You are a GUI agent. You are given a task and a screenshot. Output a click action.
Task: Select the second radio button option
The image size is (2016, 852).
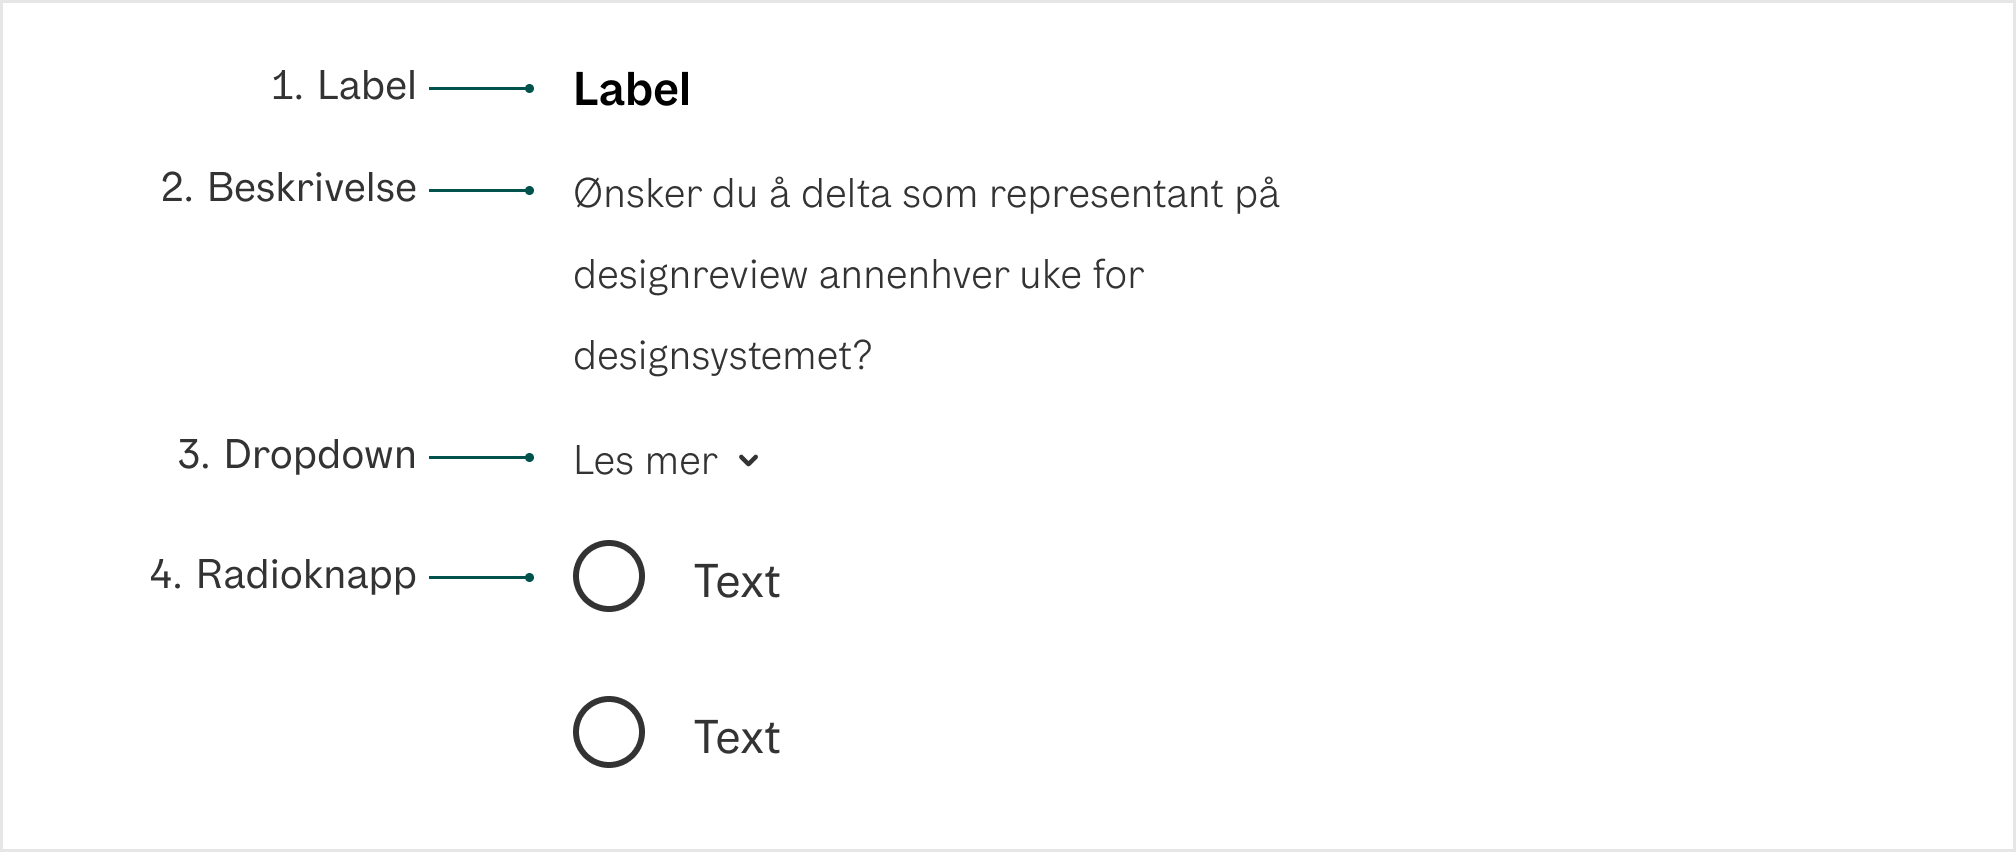click(608, 733)
